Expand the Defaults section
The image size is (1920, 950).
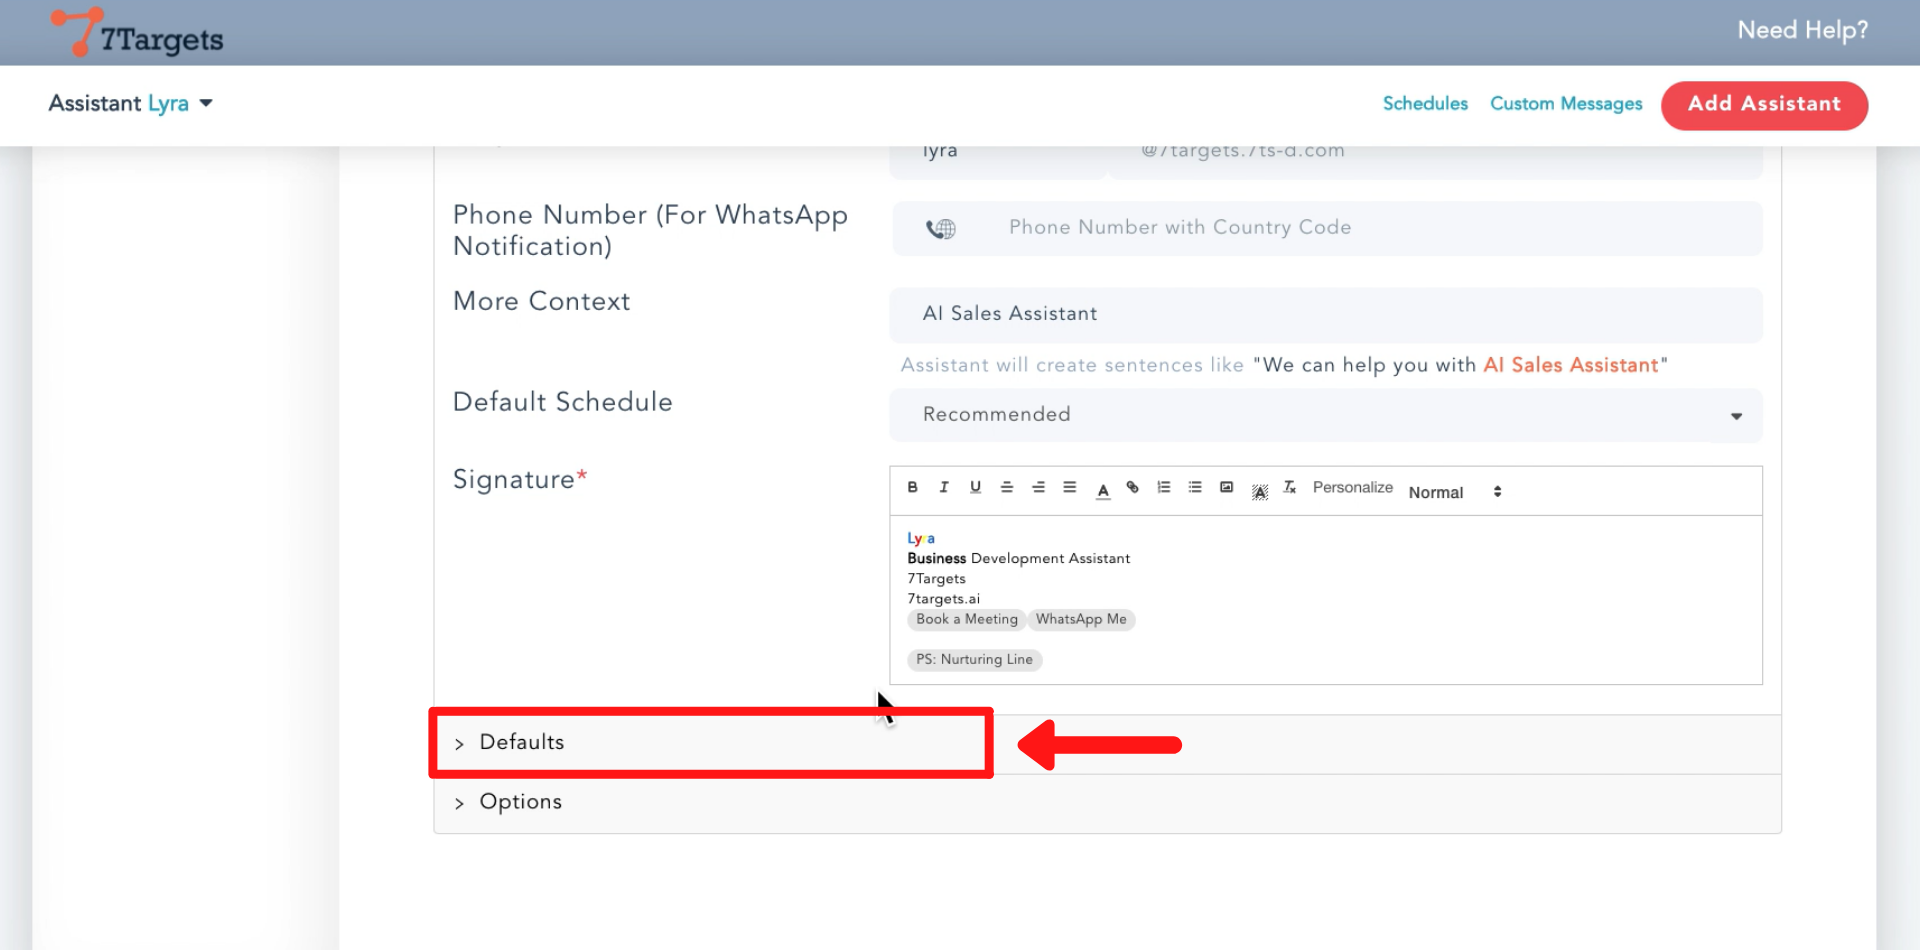click(522, 743)
